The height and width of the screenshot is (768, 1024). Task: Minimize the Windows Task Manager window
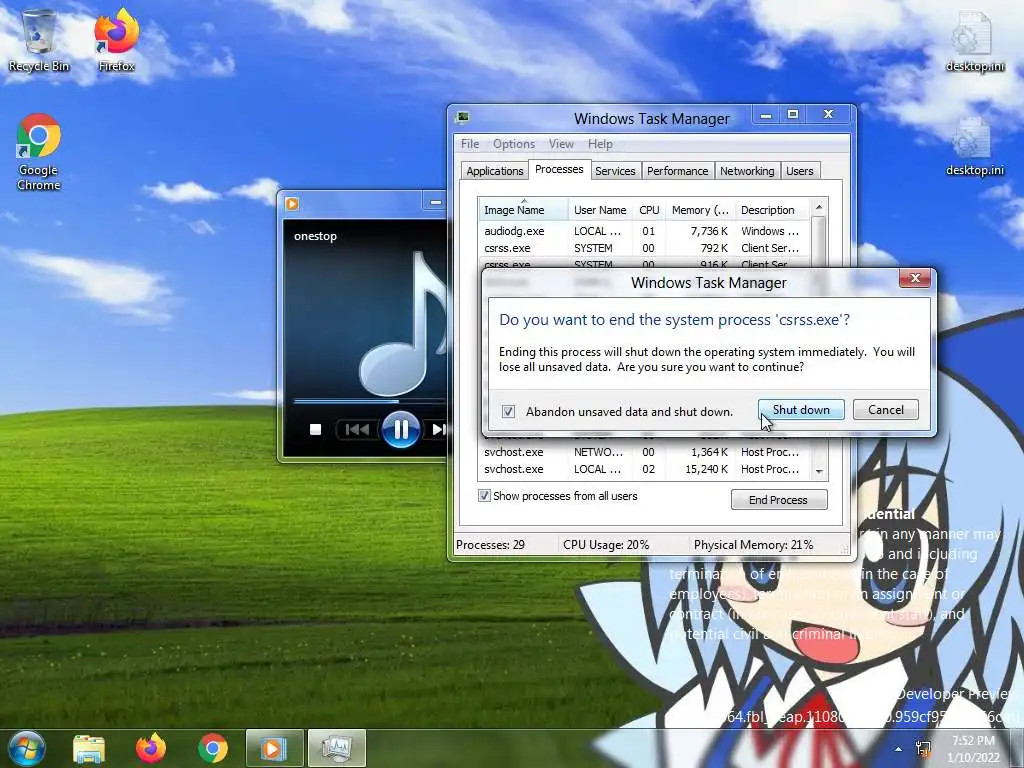coord(765,115)
